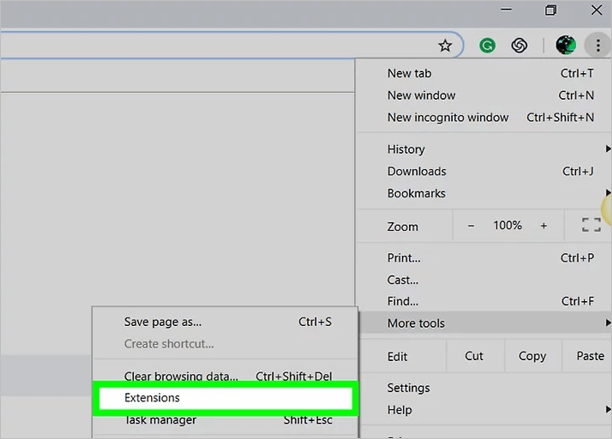Click the hexagon extension icon in toolbar
The width and height of the screenshot is (612, 439).
[519, 45]
